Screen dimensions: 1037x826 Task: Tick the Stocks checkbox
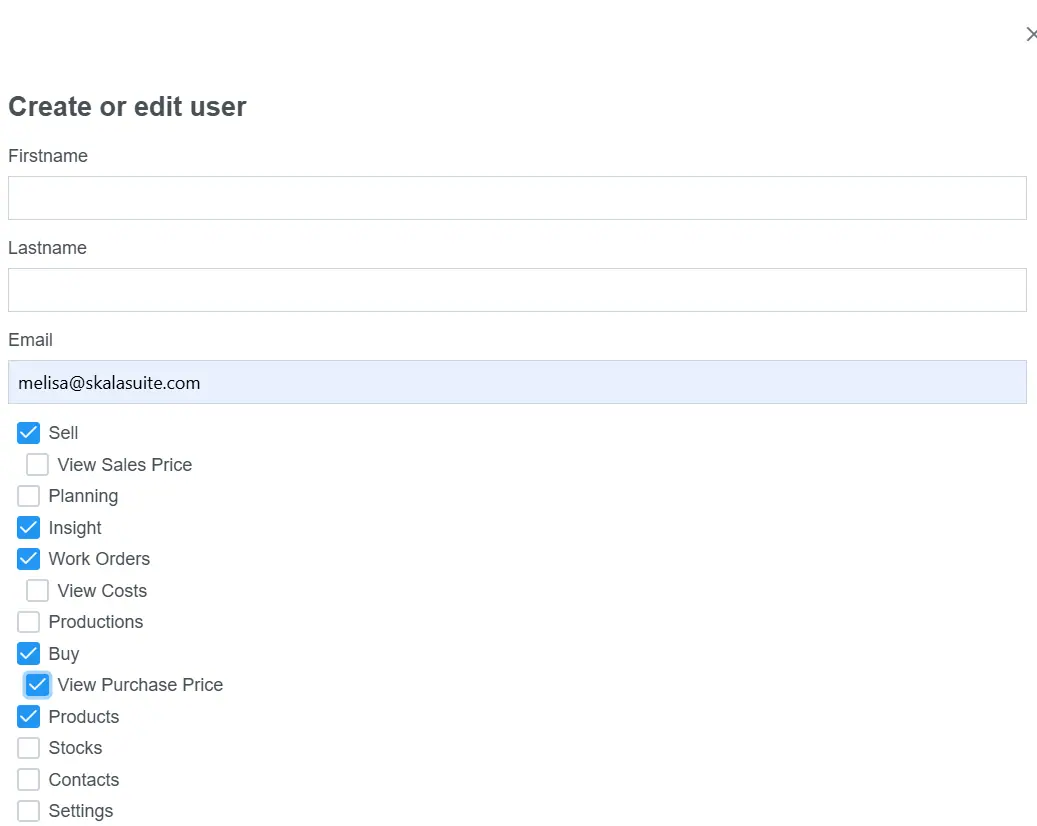coord(28,748)
